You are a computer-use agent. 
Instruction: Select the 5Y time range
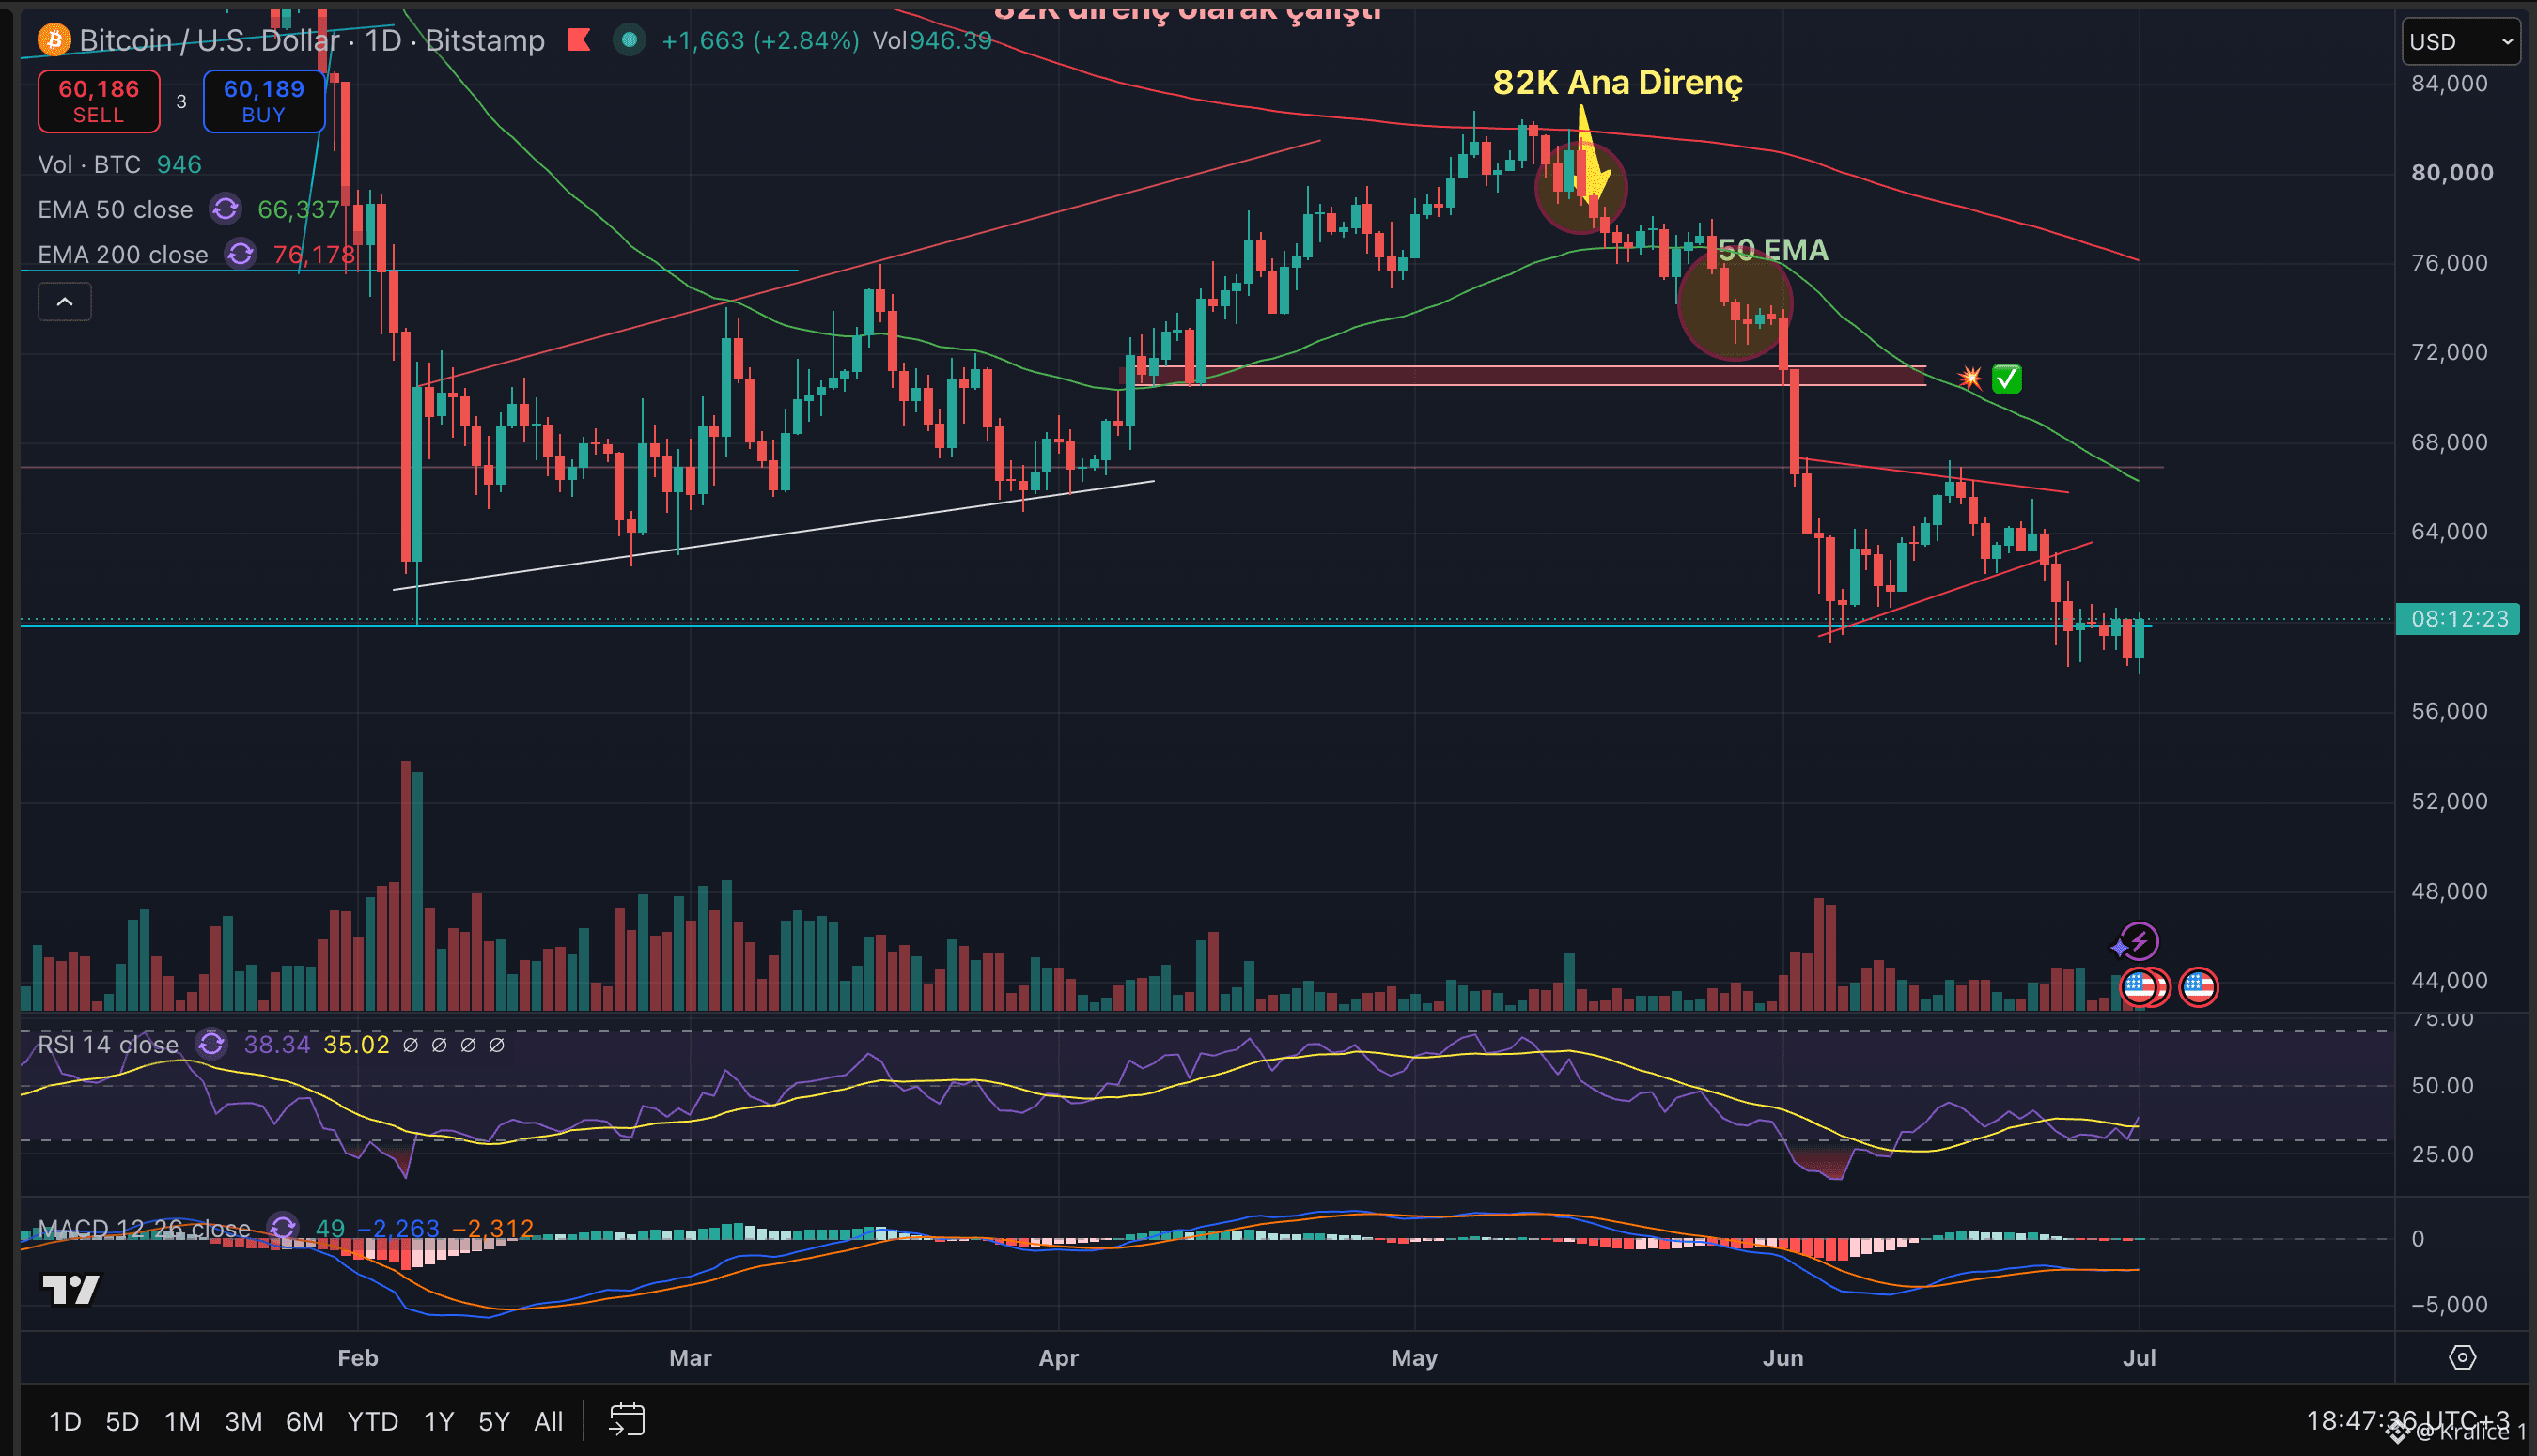point(494,1421)
